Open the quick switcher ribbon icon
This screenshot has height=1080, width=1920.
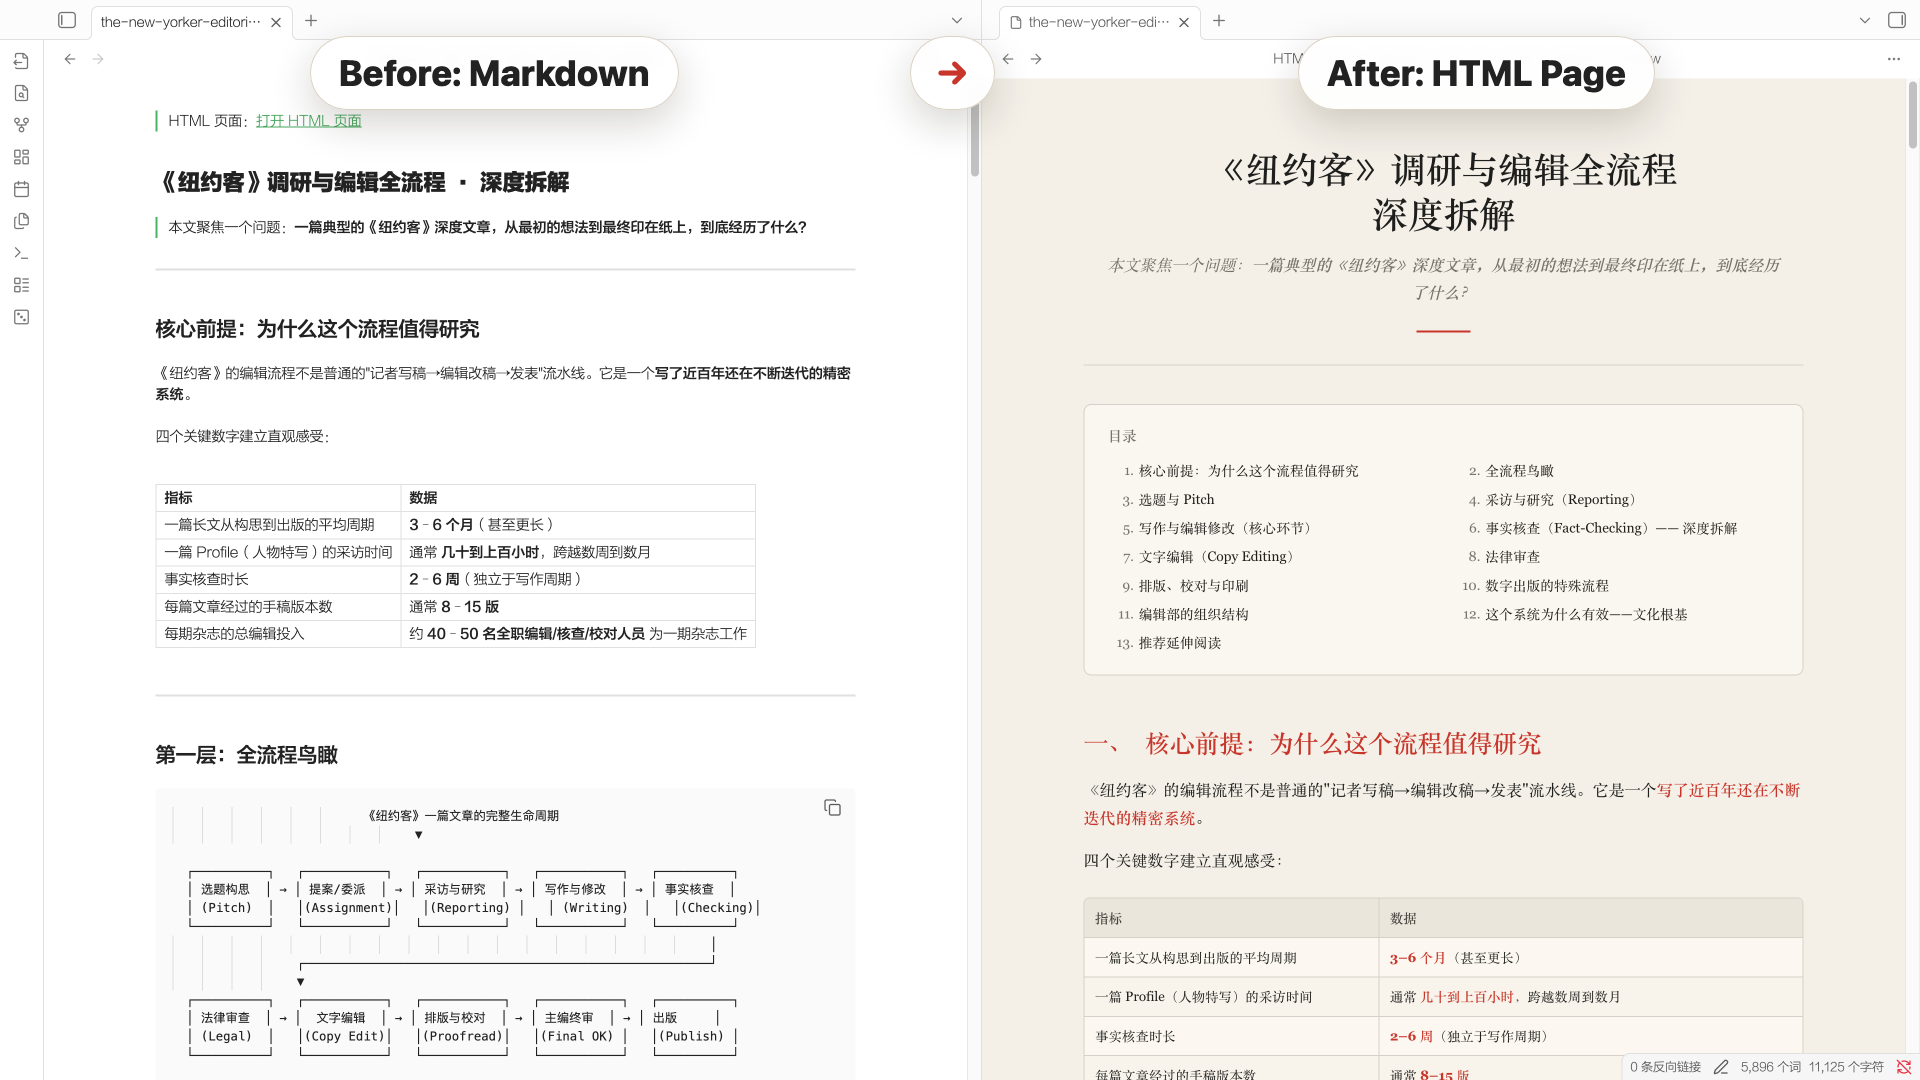pos(21,61)
